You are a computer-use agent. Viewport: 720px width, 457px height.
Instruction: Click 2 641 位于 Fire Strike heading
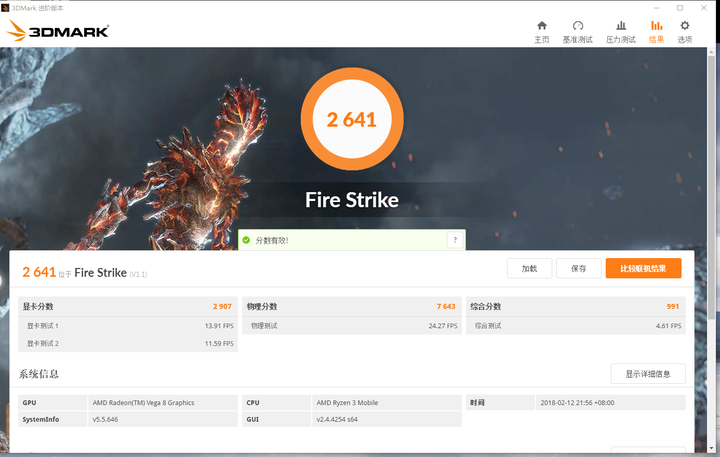[x=84, y=272]
